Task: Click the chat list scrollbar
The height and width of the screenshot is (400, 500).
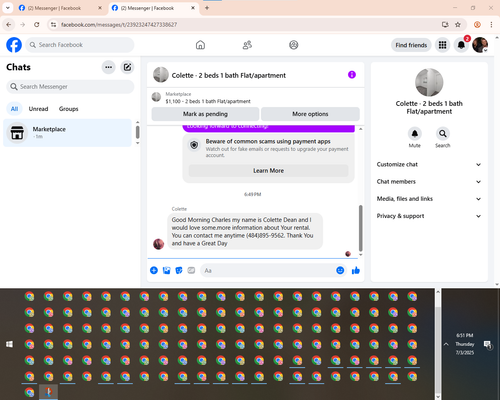Action: [x=137, y=132]
